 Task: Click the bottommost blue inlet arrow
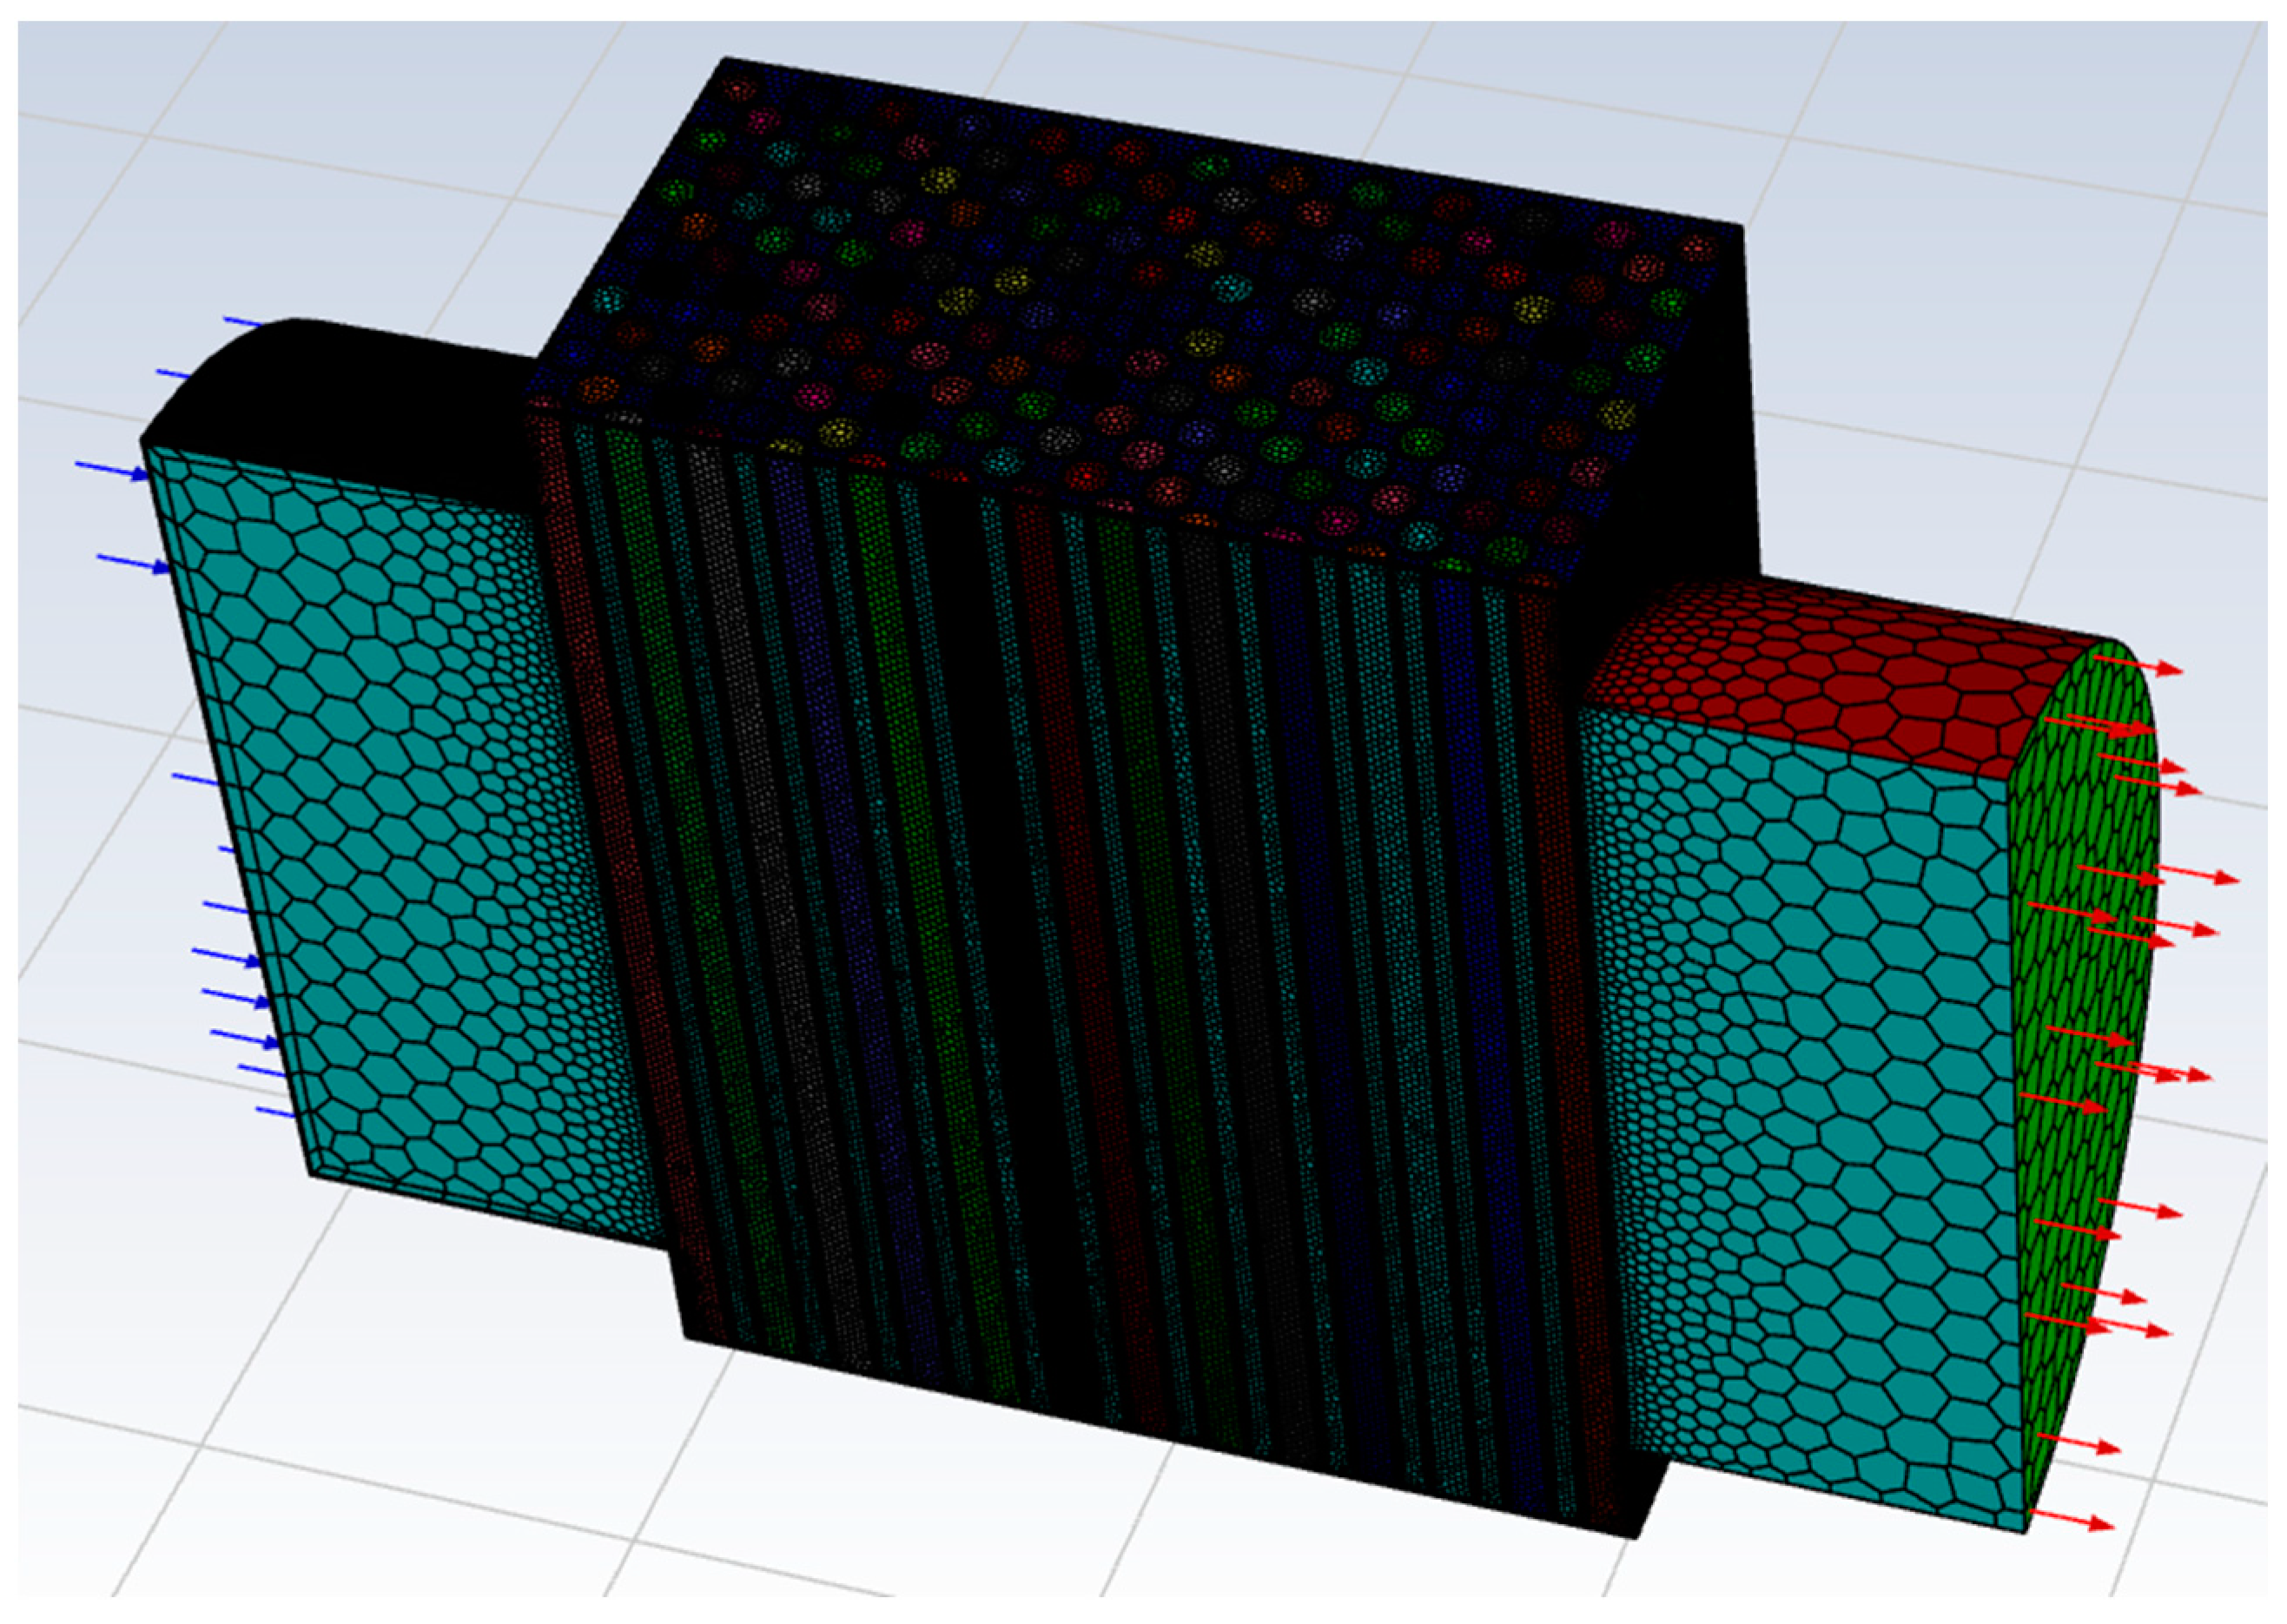[x=275, y=1111]
